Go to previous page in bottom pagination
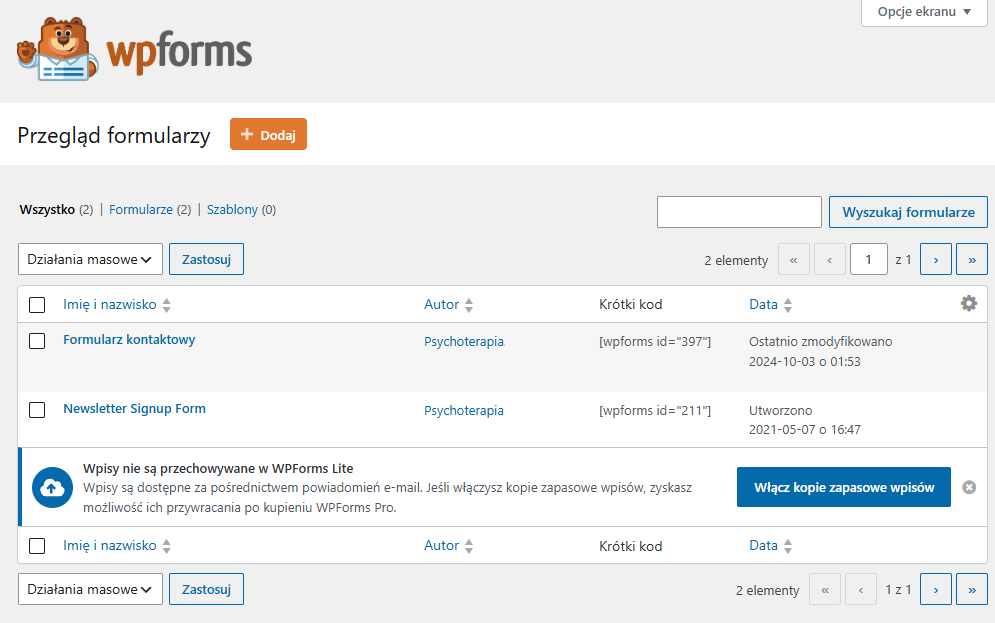Screen dimensions: 995x623 click(861, 589)
